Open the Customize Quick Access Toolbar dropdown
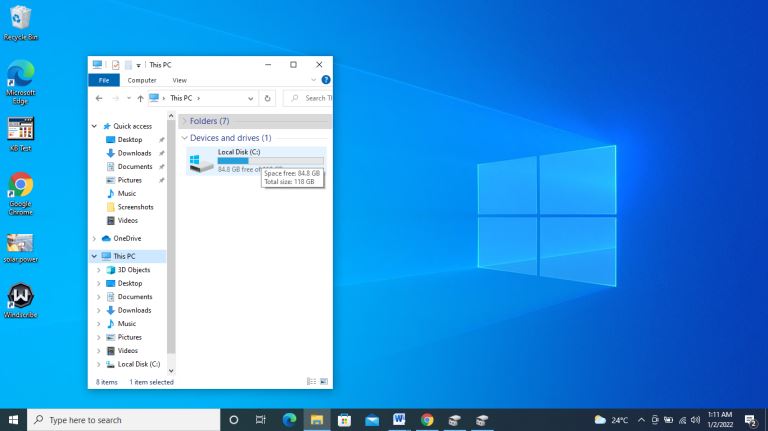Viewport: 768px width, 431px height. tap(139, 65)
